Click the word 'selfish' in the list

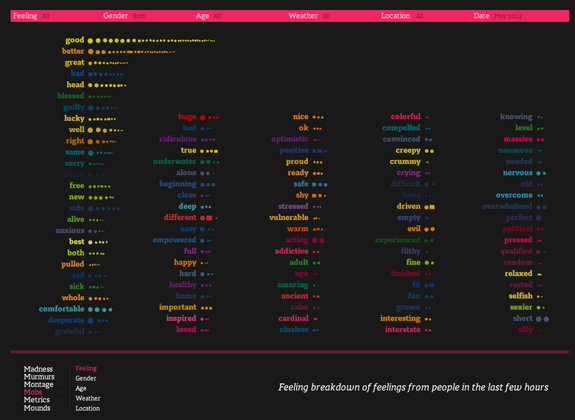click(x=521, y=296)
